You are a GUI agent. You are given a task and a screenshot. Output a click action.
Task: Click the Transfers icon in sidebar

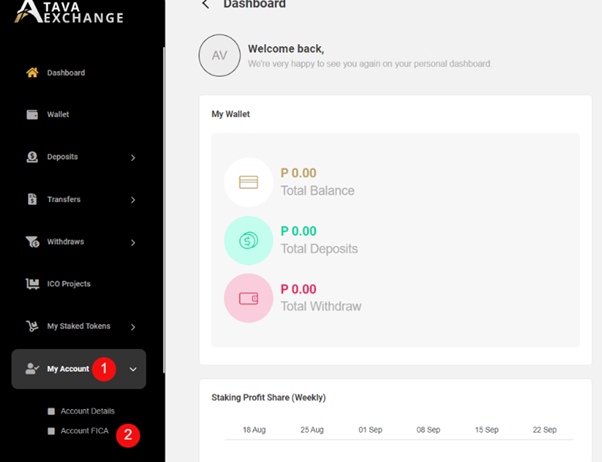click(x=32, y=200)
